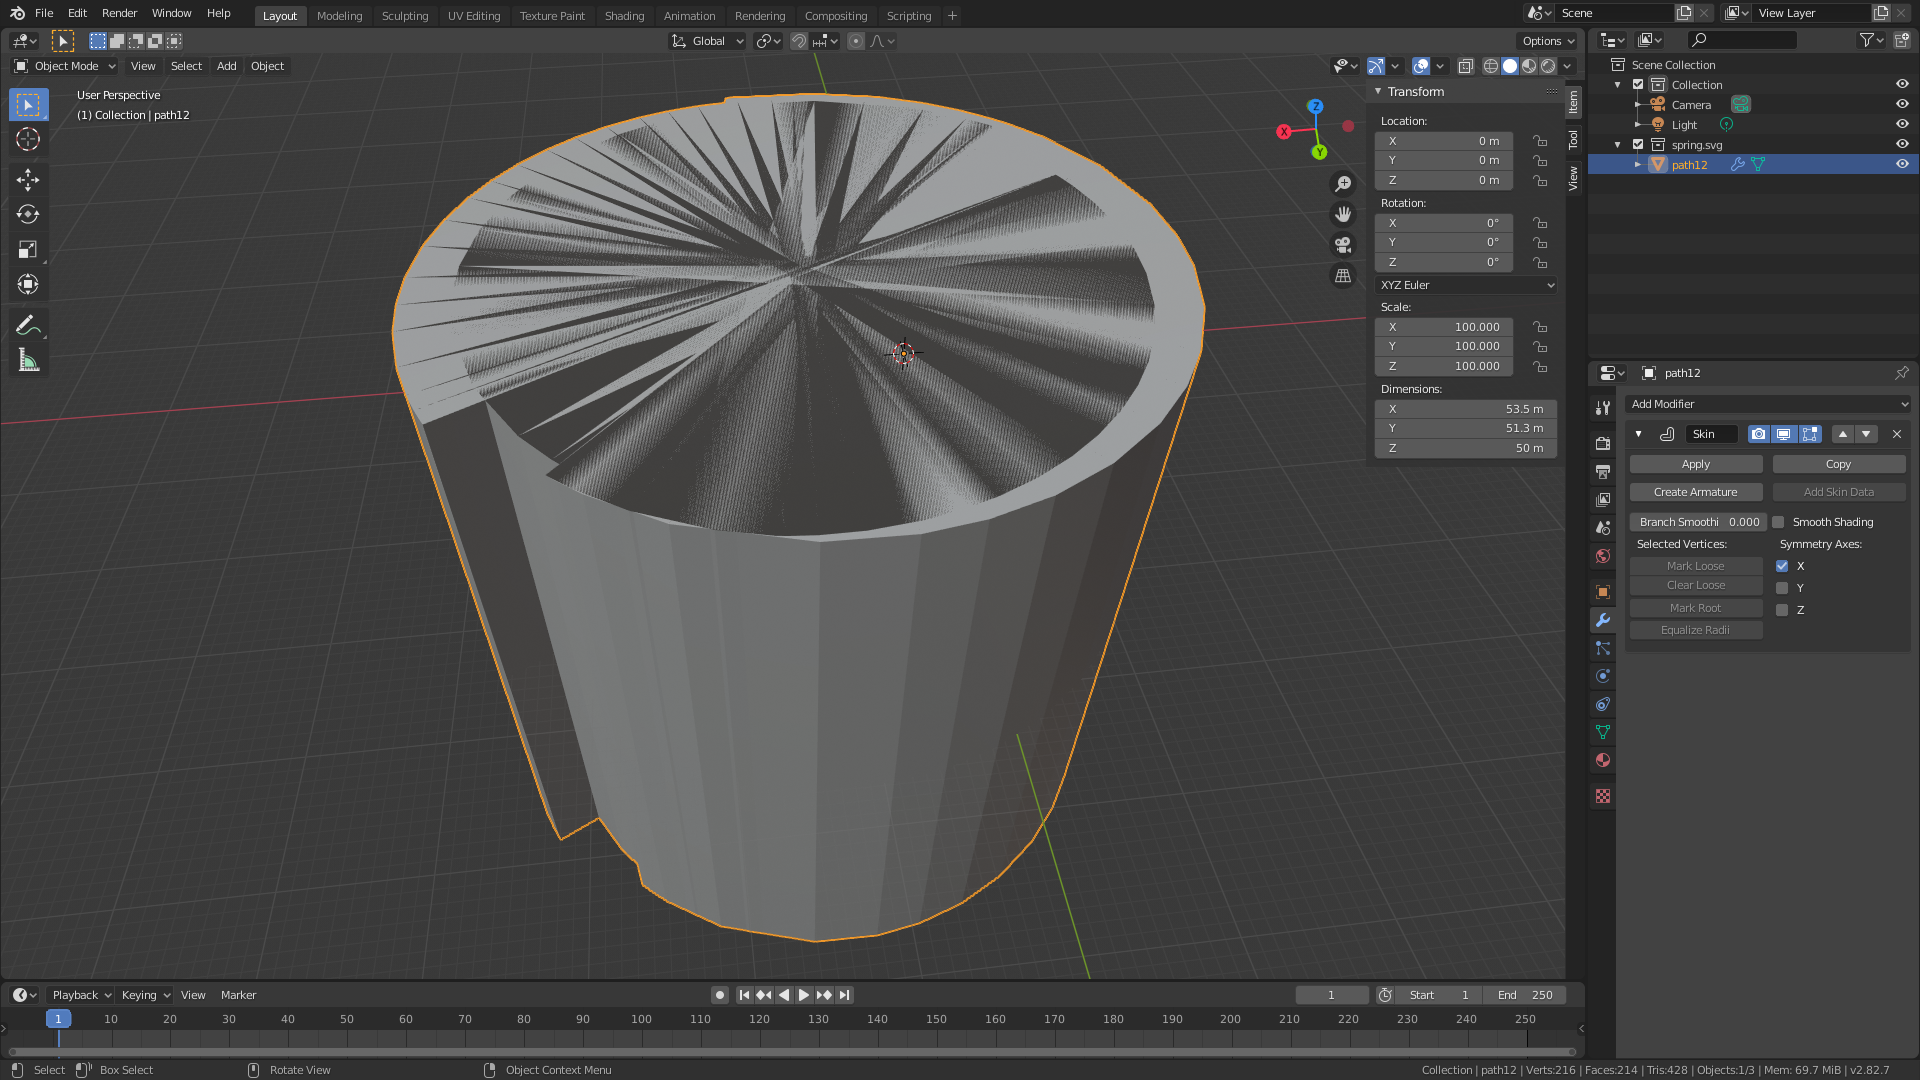Toggle Skin modifier render visibility
Viewport: 1920px width, 1080px height.
pyautogui.click(x=1759, y=434)
